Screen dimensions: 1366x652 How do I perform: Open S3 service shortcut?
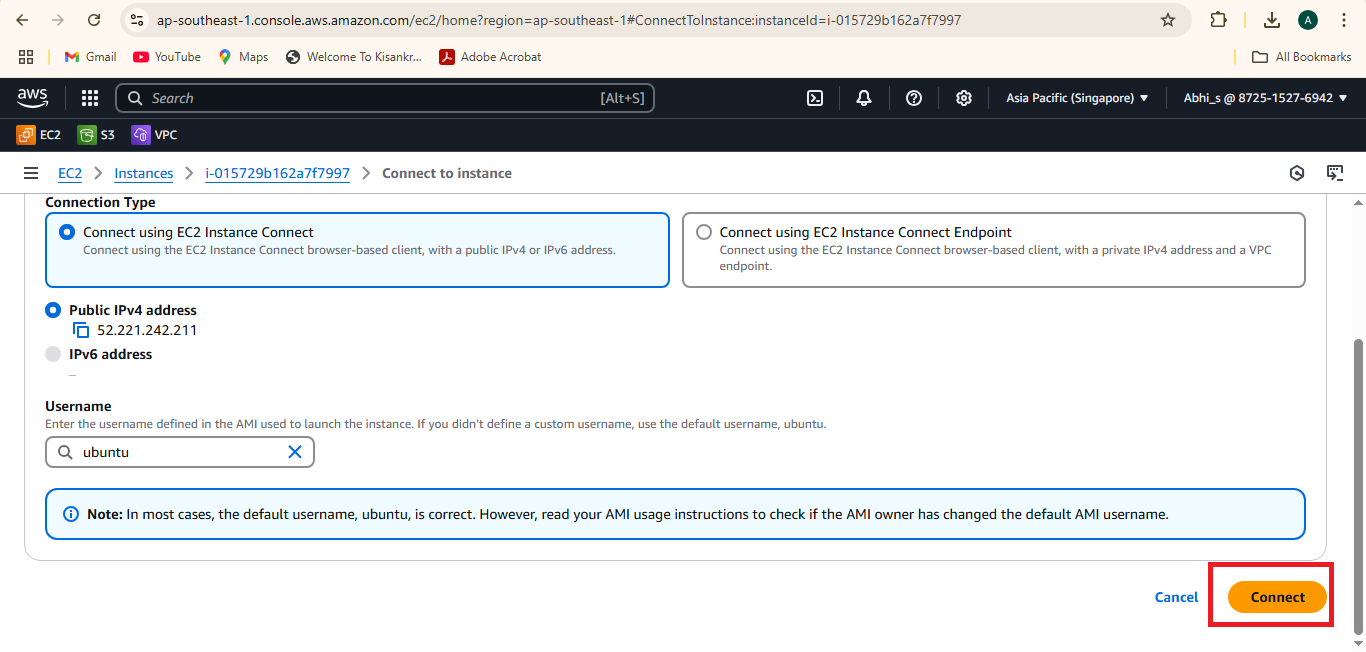[96, 135]
